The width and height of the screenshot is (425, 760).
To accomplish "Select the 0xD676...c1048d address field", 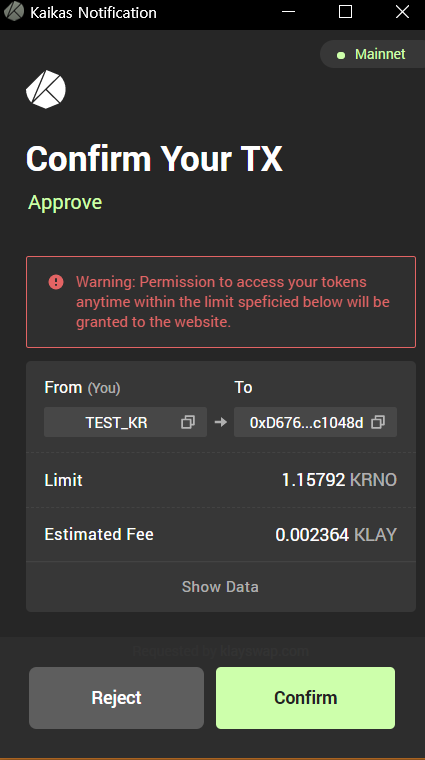I will point(315,422).
